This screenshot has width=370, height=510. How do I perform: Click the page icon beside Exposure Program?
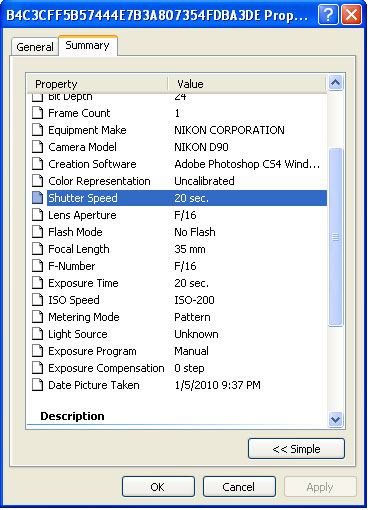tap(38, 351)
